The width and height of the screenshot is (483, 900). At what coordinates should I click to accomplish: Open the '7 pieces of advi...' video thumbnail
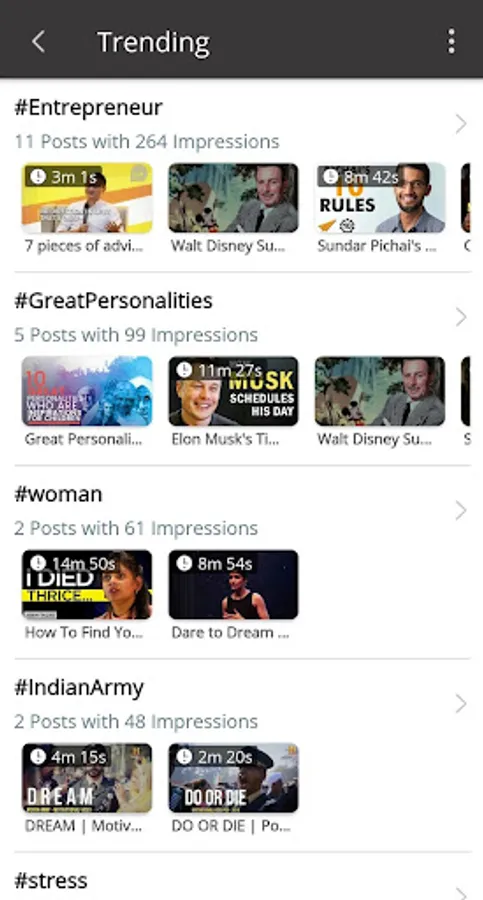coord(87,198)
